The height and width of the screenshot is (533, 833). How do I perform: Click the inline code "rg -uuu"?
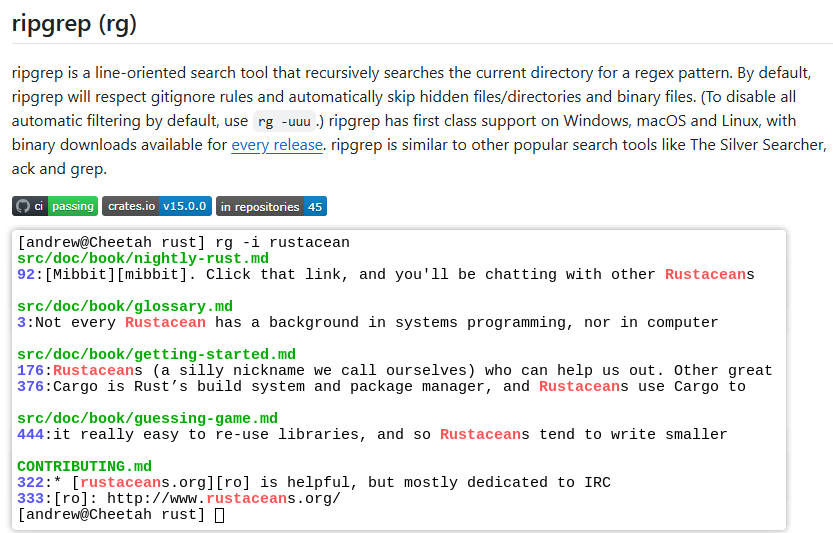[x=284, y=121]
